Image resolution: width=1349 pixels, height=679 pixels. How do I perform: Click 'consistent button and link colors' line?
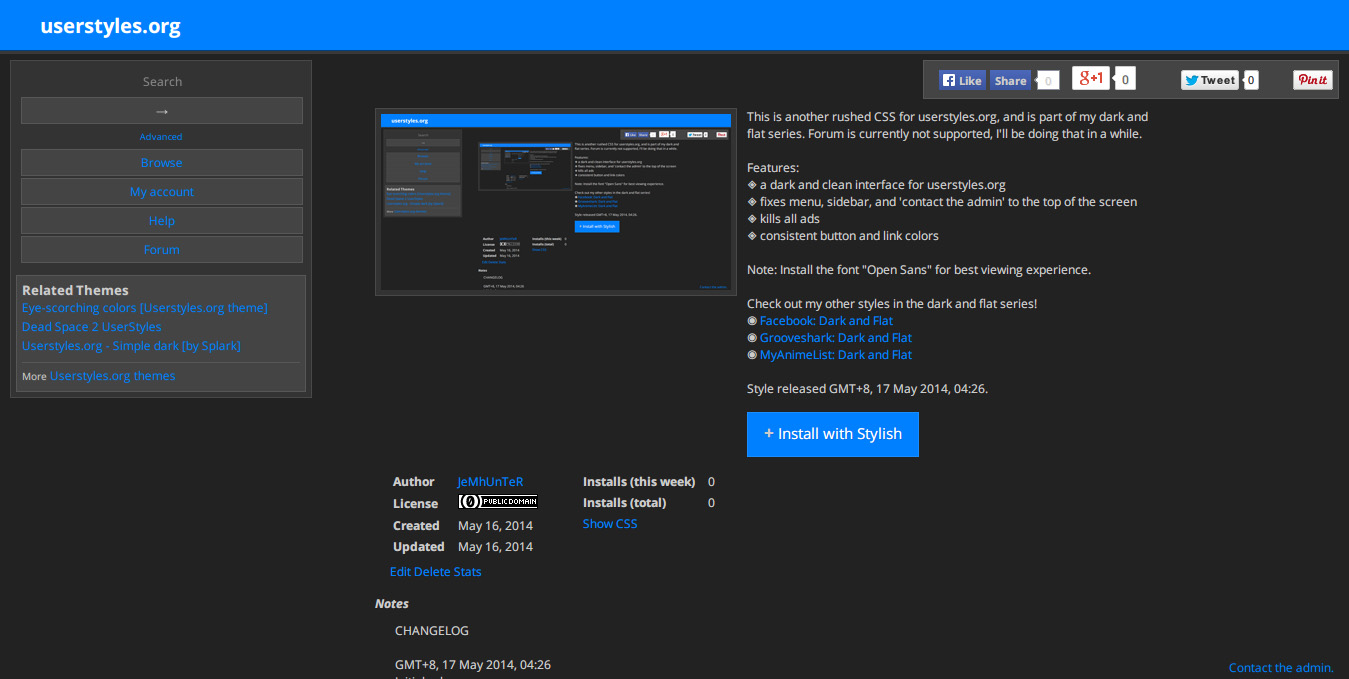pyautogui.click(x=843, y=236)
